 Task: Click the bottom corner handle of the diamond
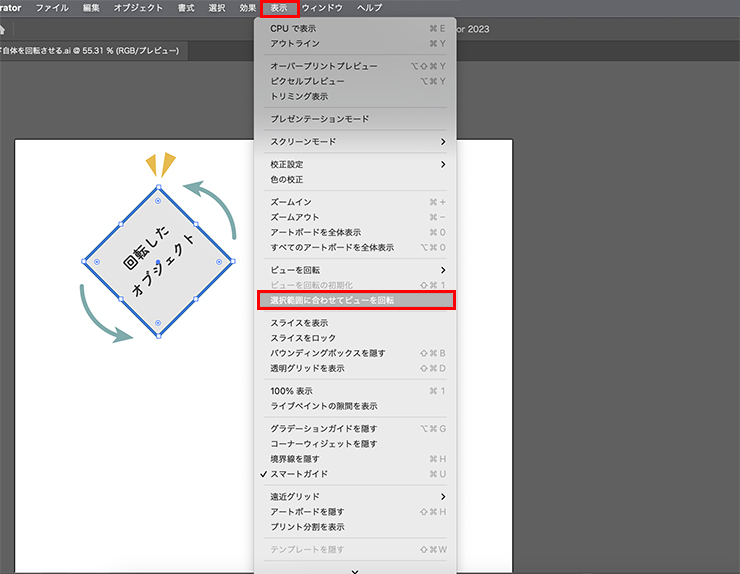click(x=158, y=336)
